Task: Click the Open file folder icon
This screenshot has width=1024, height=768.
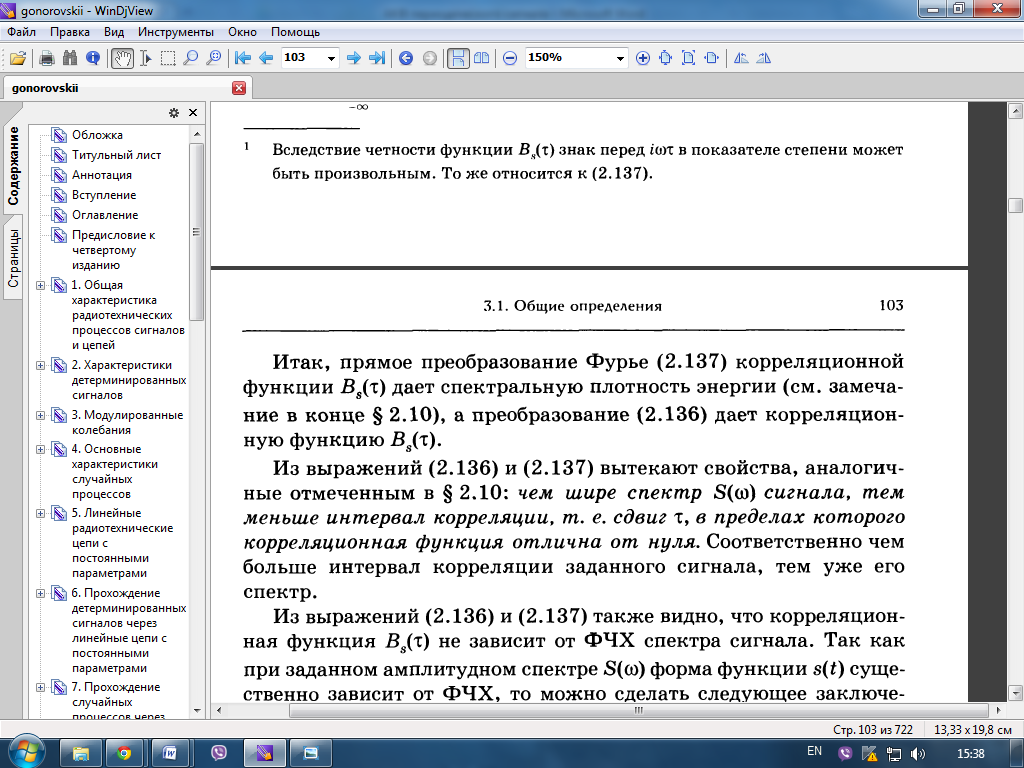Action: tap(18, 58)
